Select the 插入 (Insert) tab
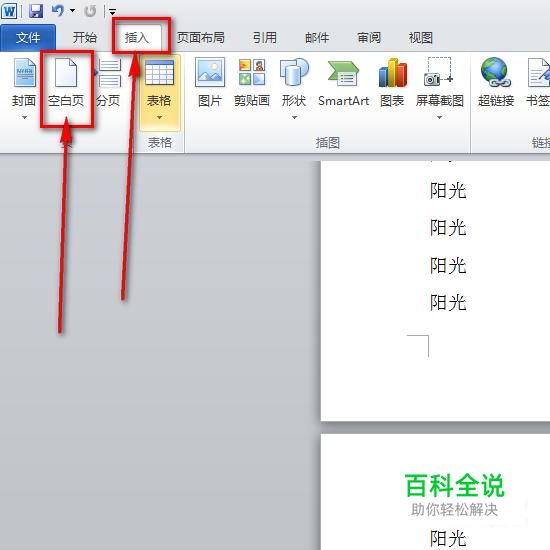550x550 pixels. pos(137,38)
